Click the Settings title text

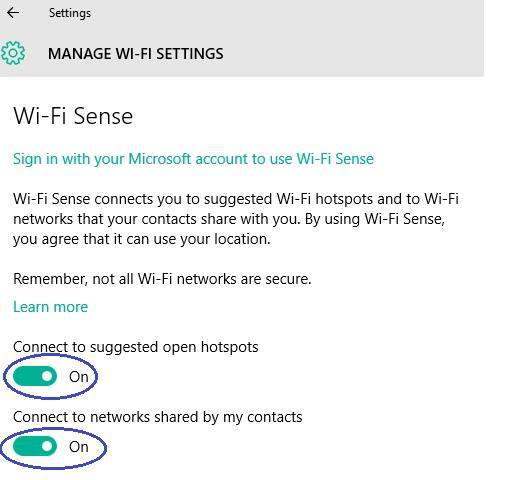point(70,13)
